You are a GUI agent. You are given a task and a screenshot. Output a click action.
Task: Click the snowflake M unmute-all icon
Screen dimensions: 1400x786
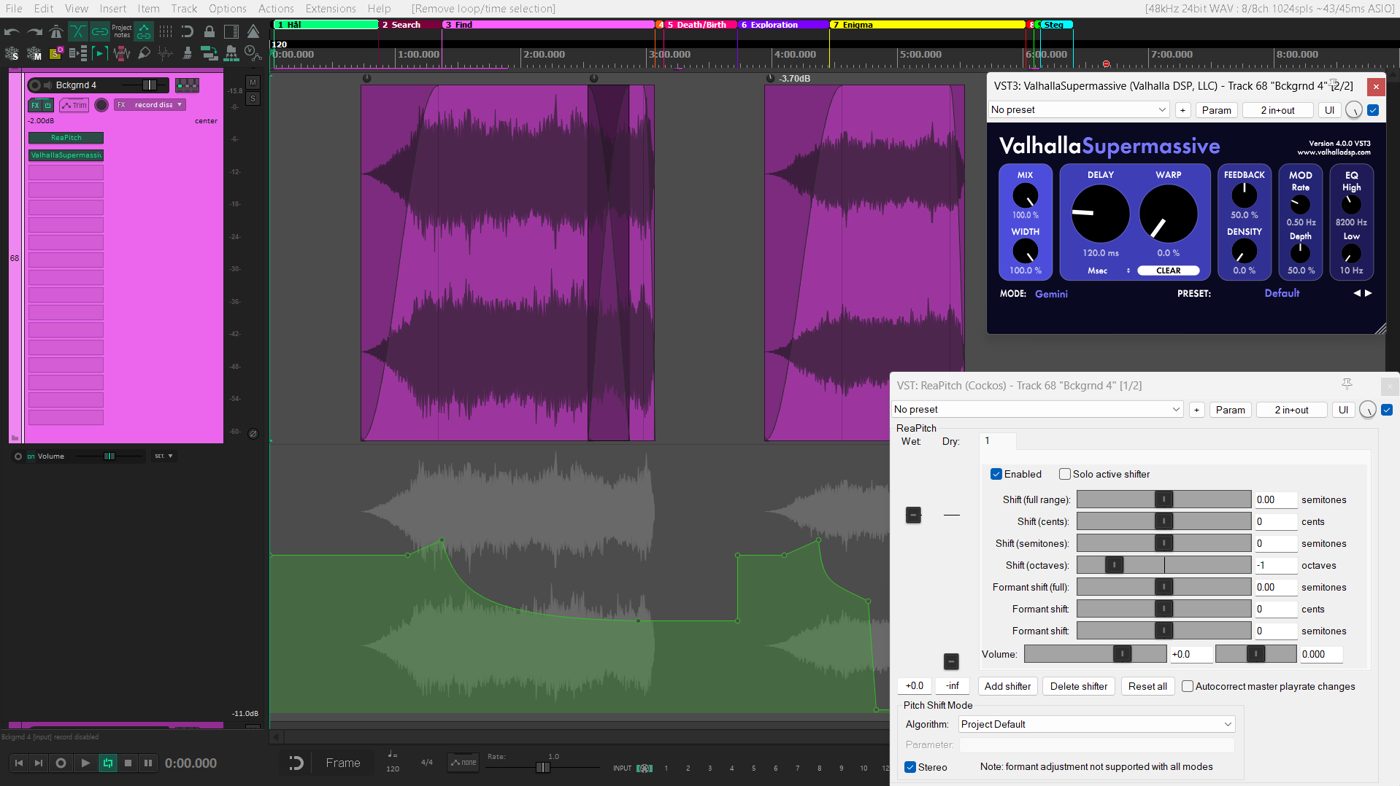coord(34,53)
